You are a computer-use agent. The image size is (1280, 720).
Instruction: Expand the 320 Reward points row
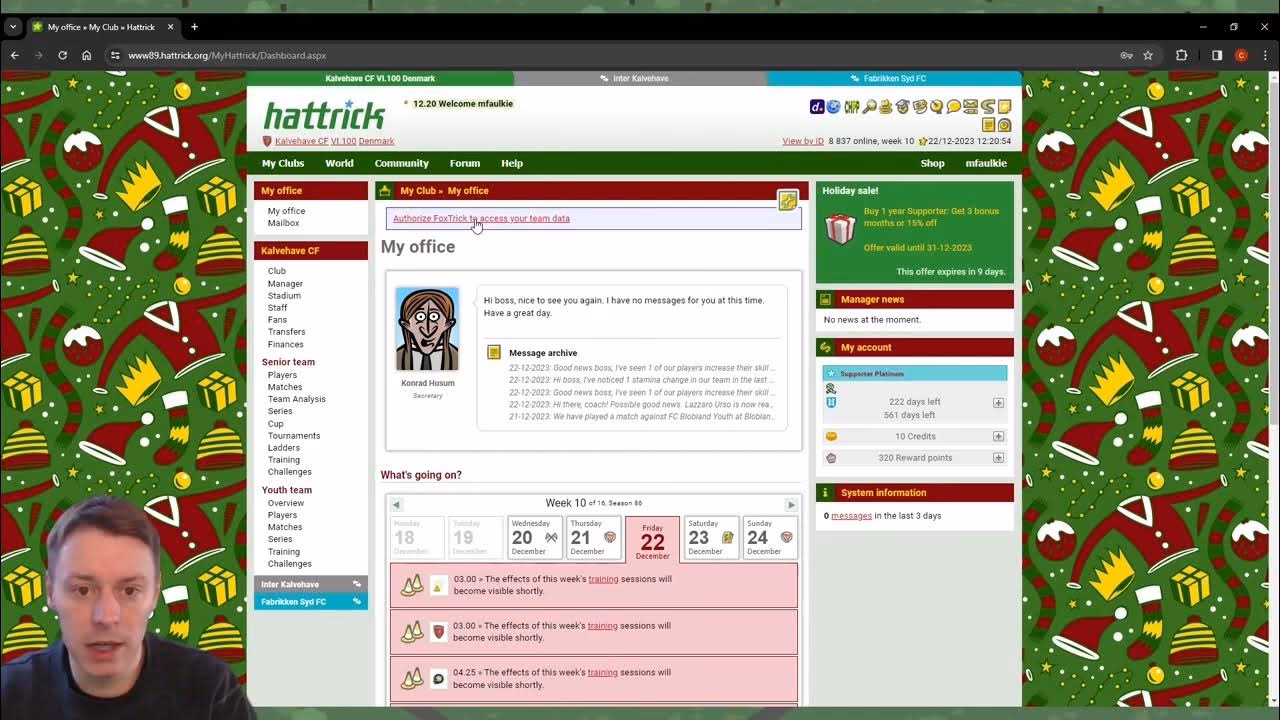(998, 458)
